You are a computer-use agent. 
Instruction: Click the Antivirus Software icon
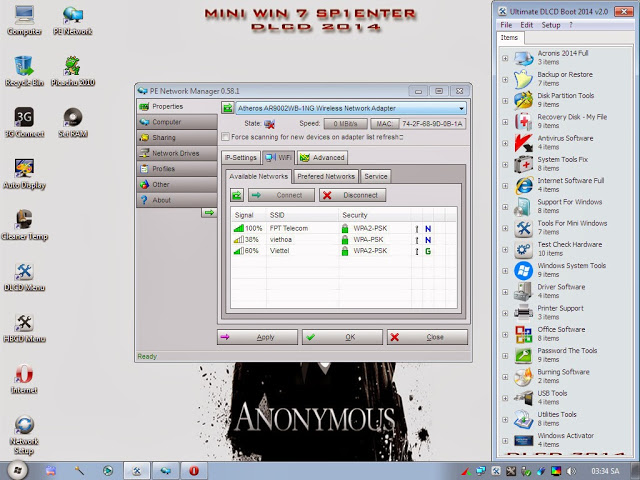tap(524, 142)
